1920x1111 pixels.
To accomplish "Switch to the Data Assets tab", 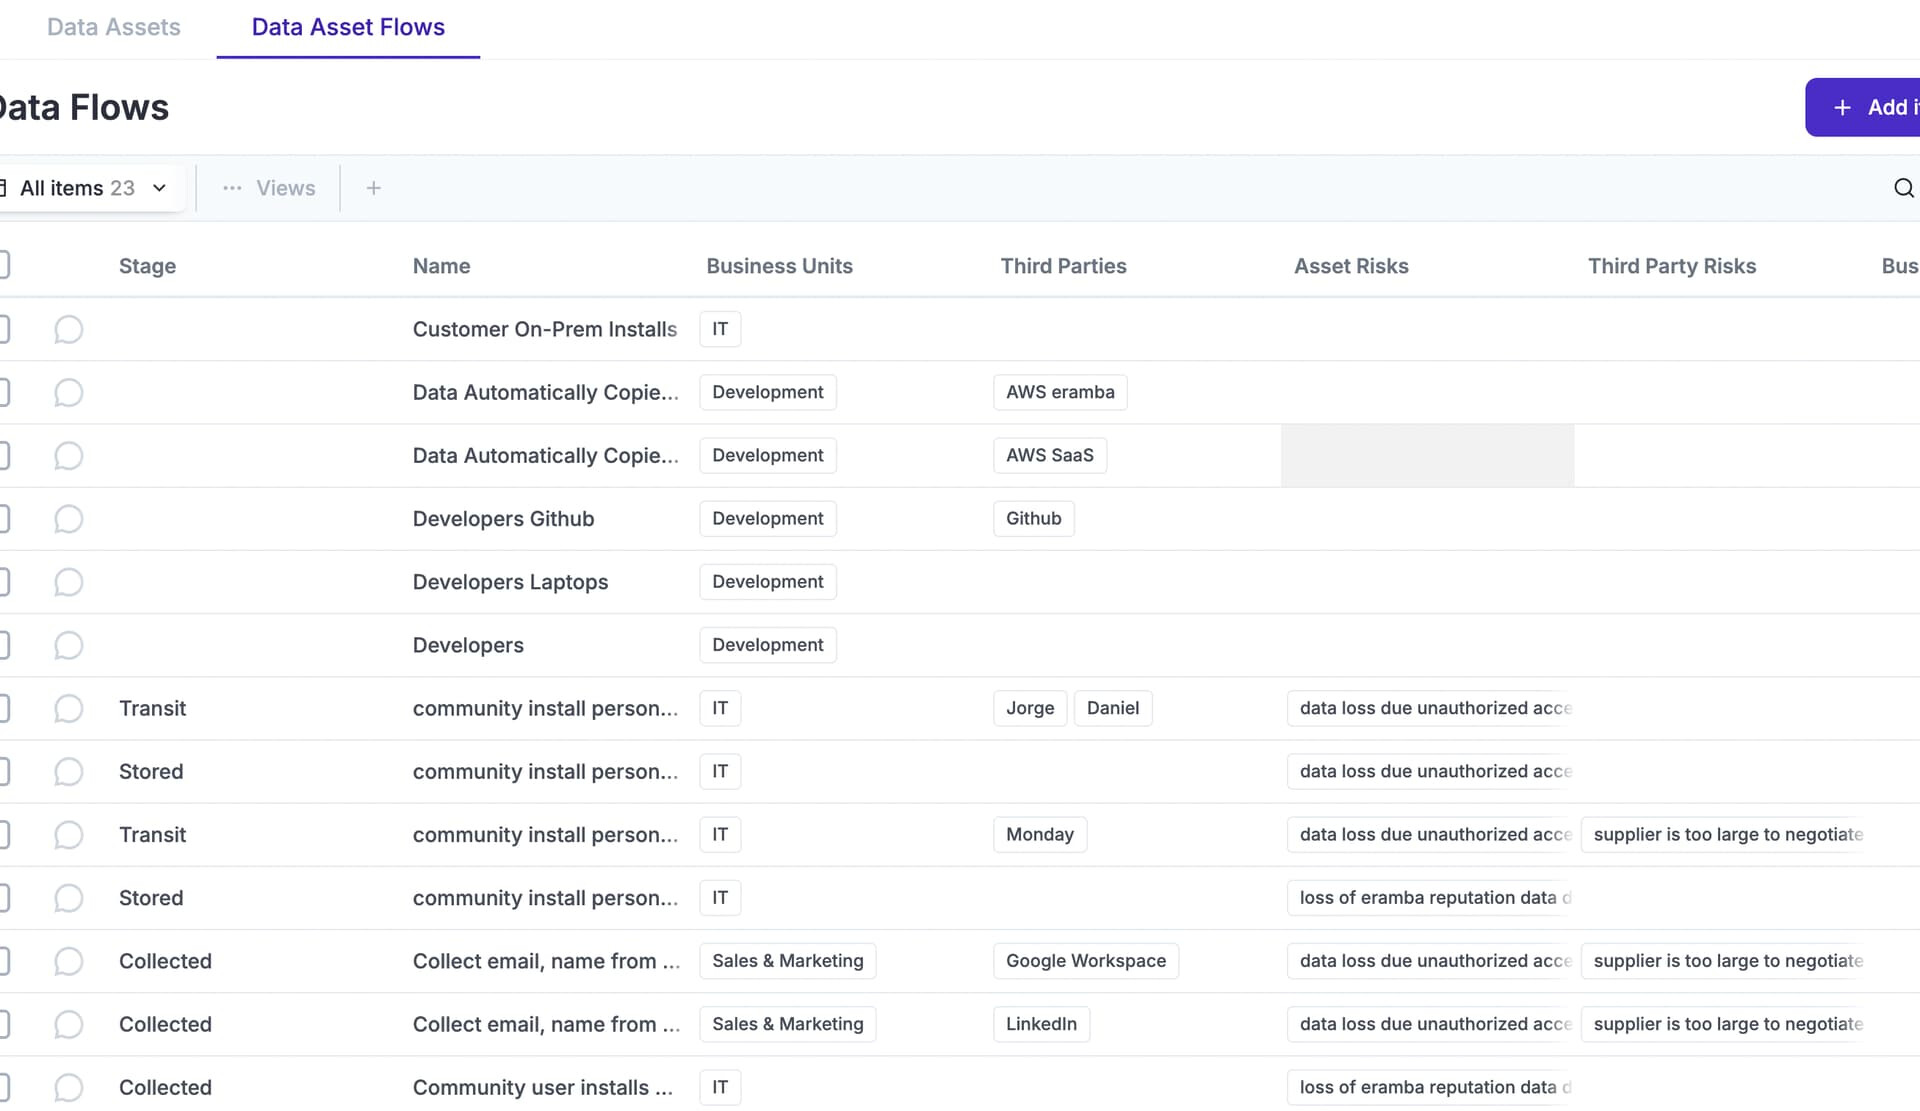I will point(114,27).
